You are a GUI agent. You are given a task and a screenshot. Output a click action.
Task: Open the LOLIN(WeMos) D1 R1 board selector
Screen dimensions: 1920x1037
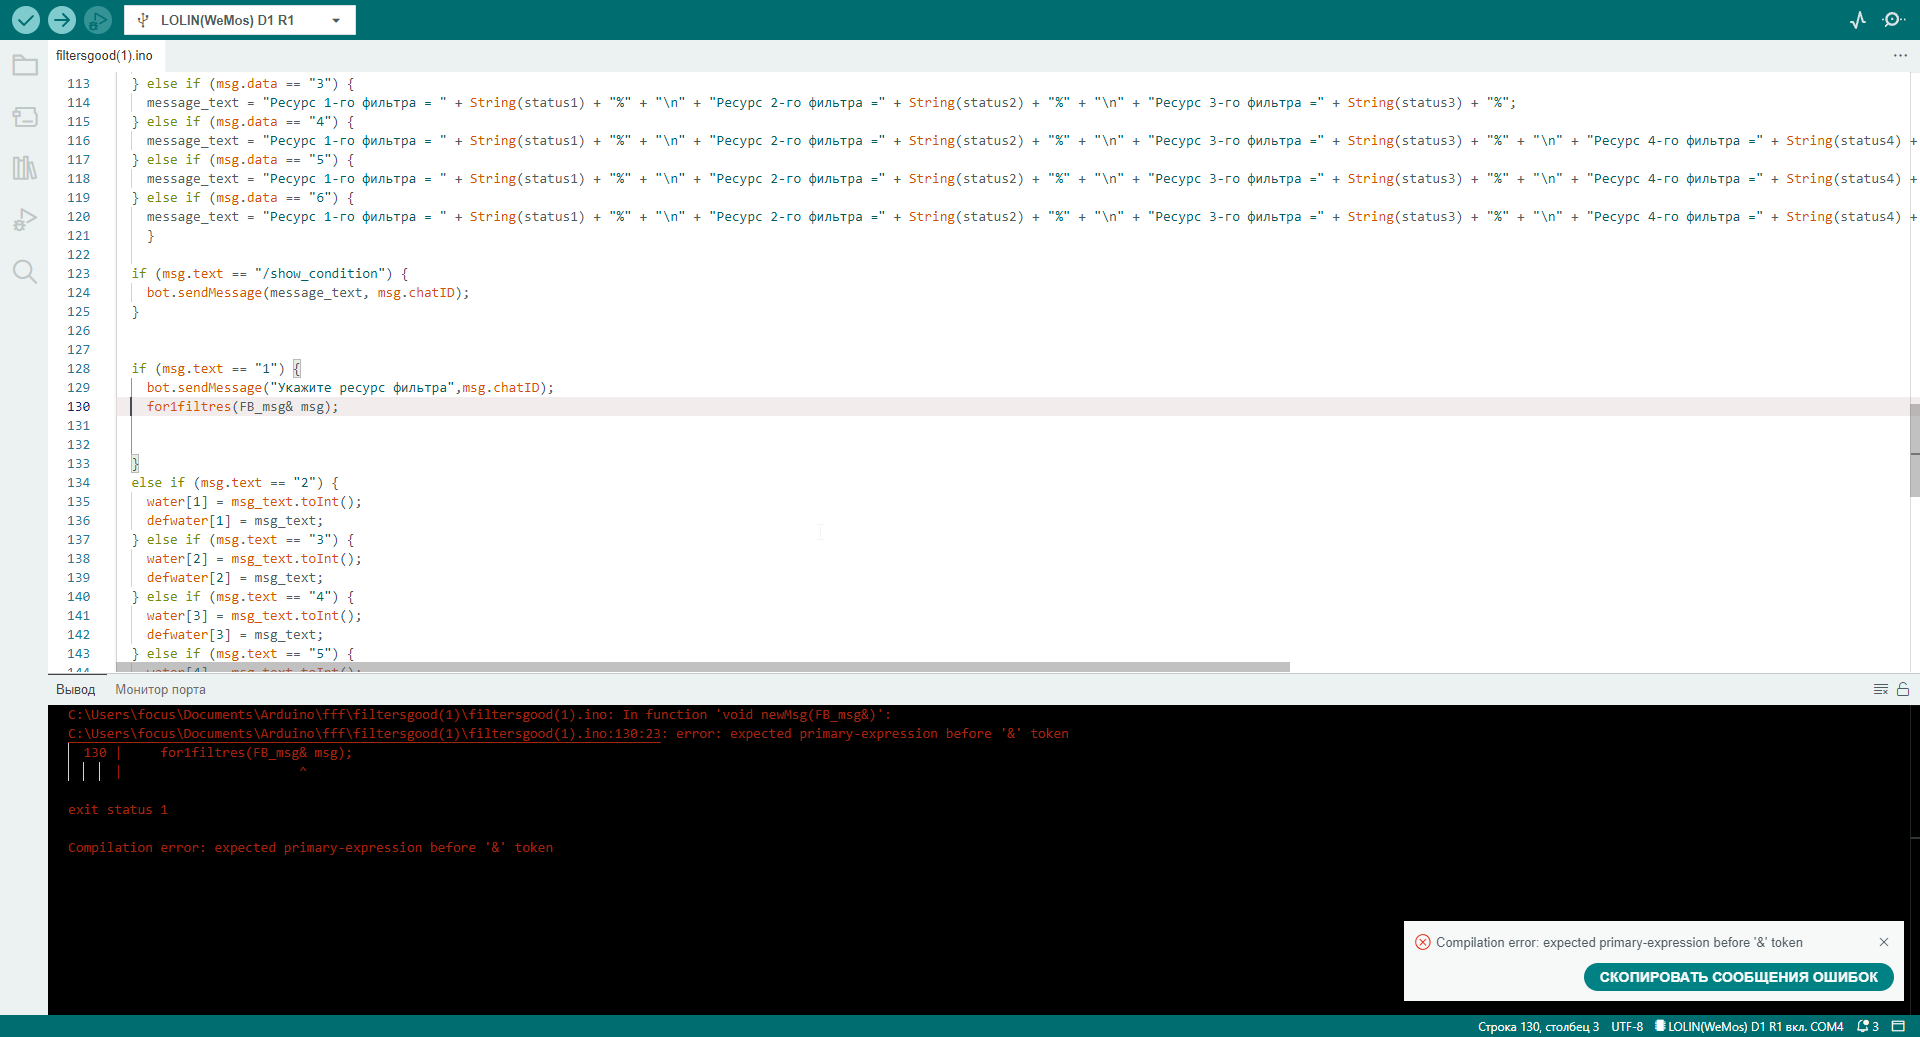(240, 20)
